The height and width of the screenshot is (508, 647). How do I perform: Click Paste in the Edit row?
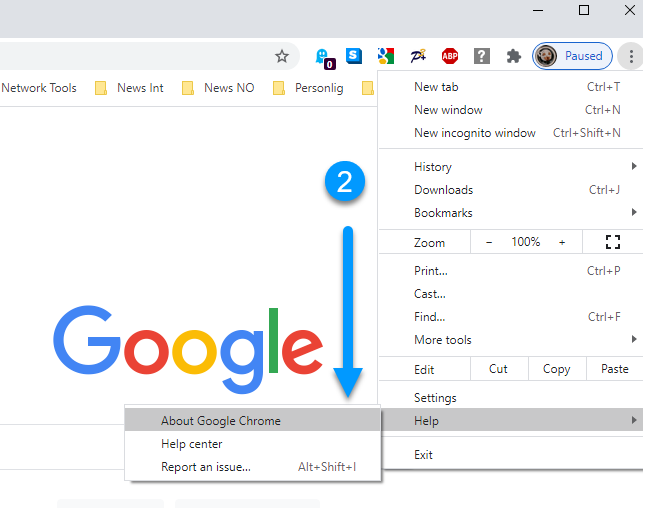pos(615,369)
